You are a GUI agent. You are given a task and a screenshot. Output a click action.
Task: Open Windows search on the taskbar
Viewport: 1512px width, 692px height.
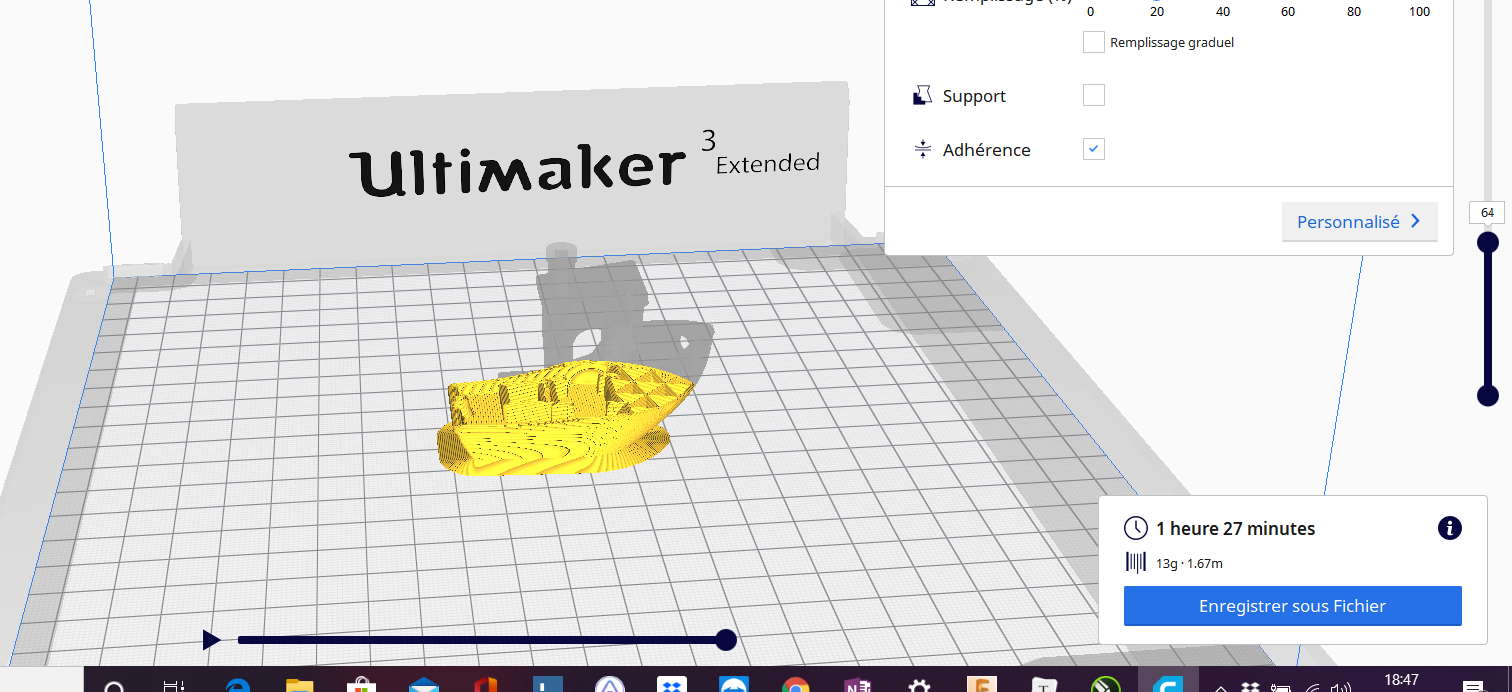(114, 686)
